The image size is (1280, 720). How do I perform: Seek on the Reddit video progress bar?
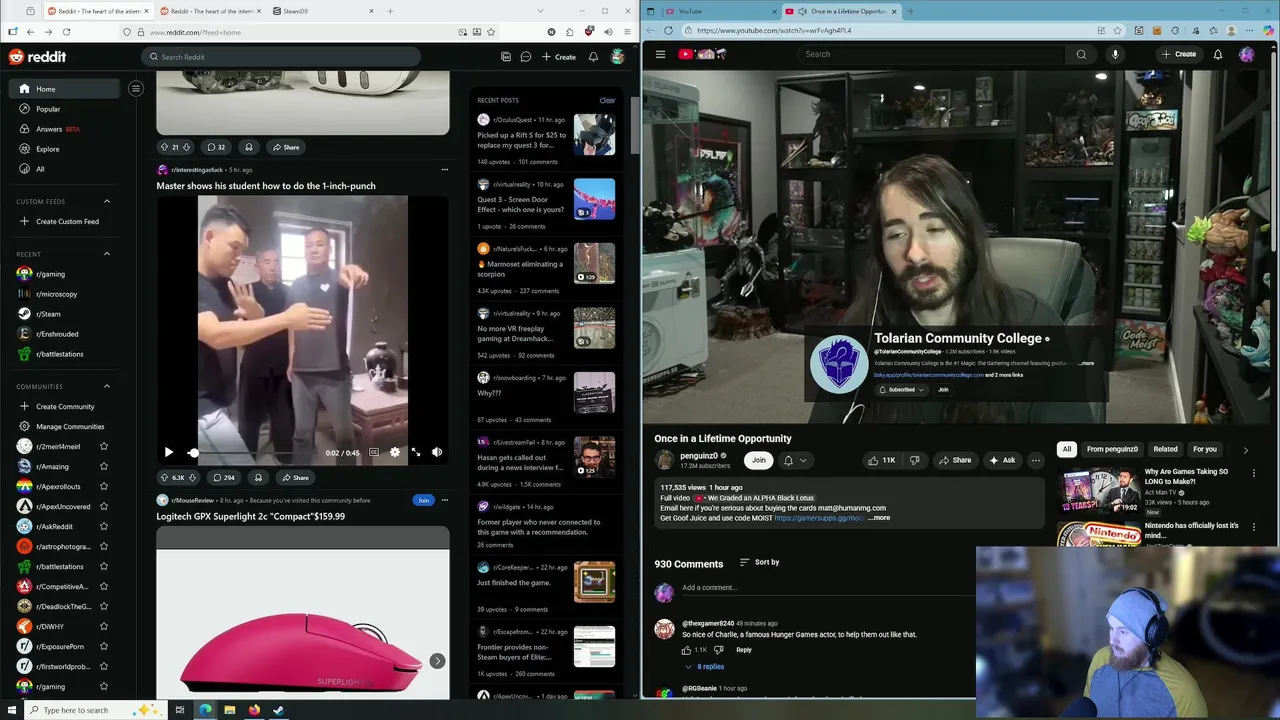click(250, 453)
